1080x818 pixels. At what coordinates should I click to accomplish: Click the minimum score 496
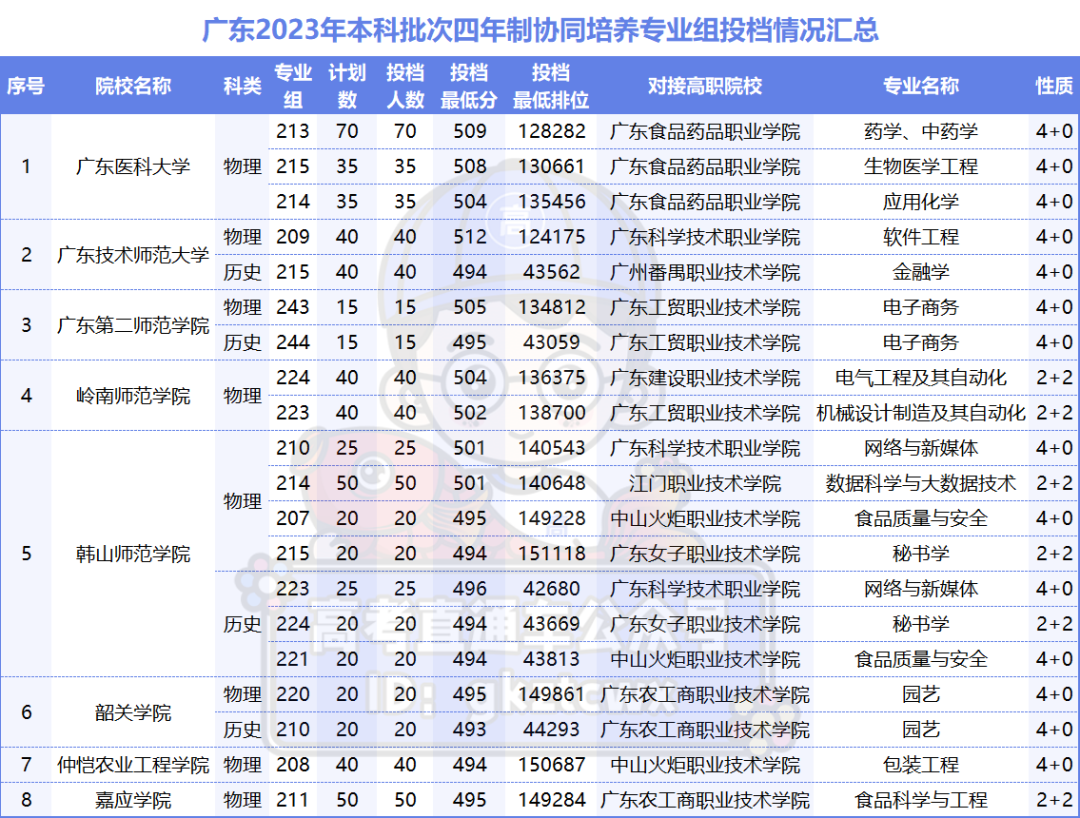[x=470, y=589]
